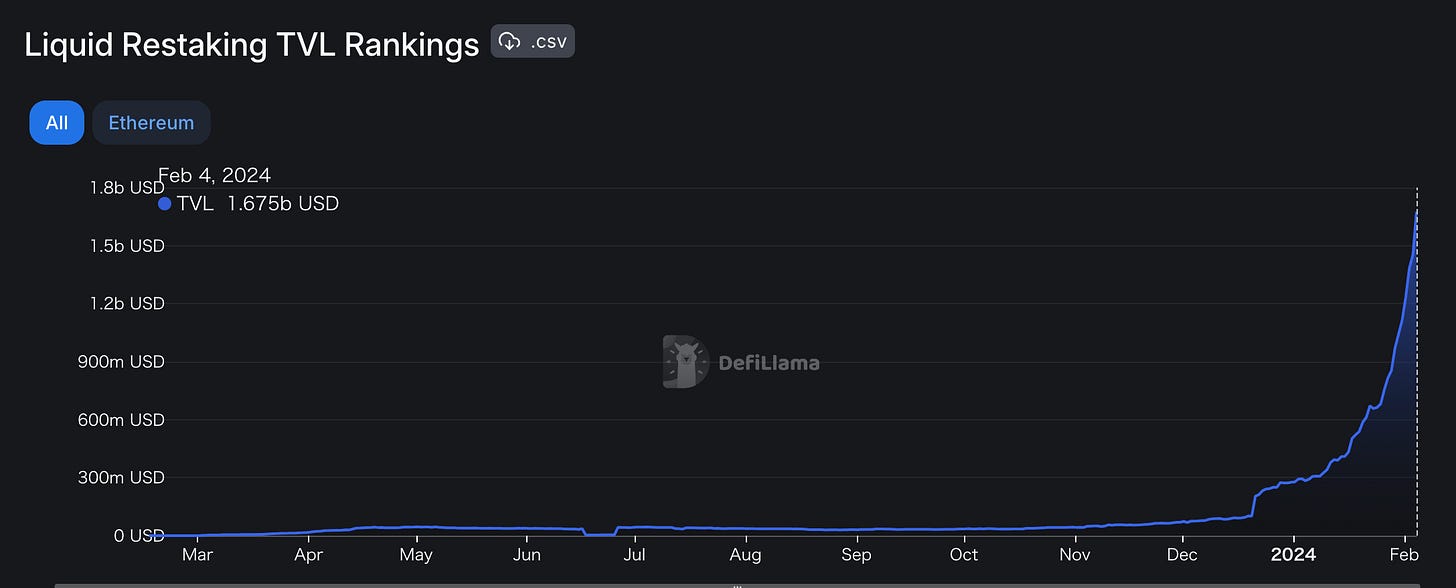Click the Dec label on the time axis
The image size is (1456, 588).
click(x=1182, y=554)
